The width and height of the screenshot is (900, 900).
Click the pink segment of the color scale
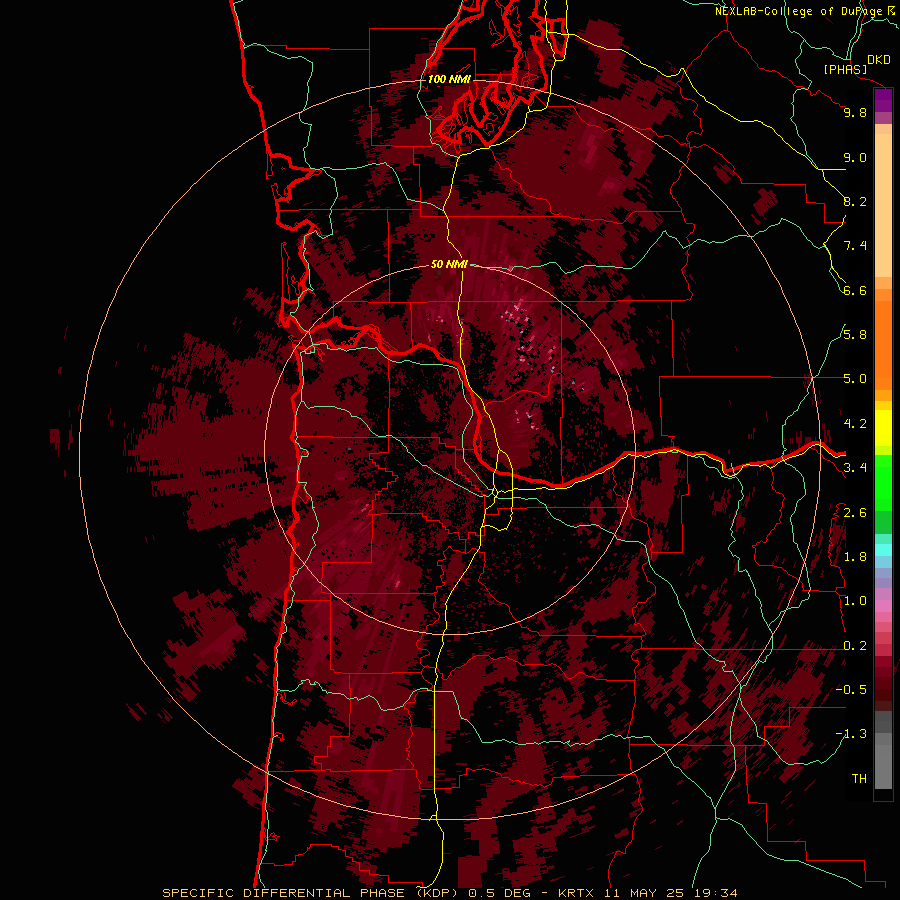click(x=883, y=606)
